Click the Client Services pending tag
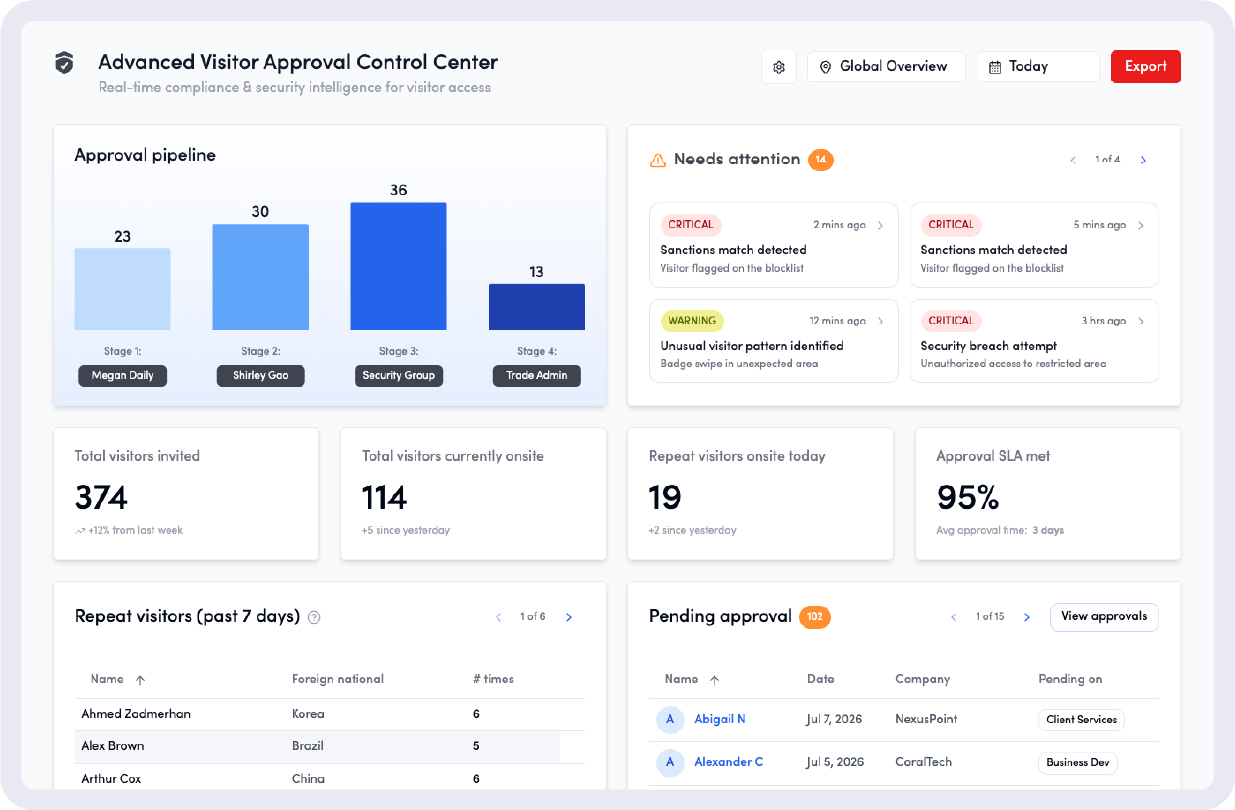 point(1081,719)
